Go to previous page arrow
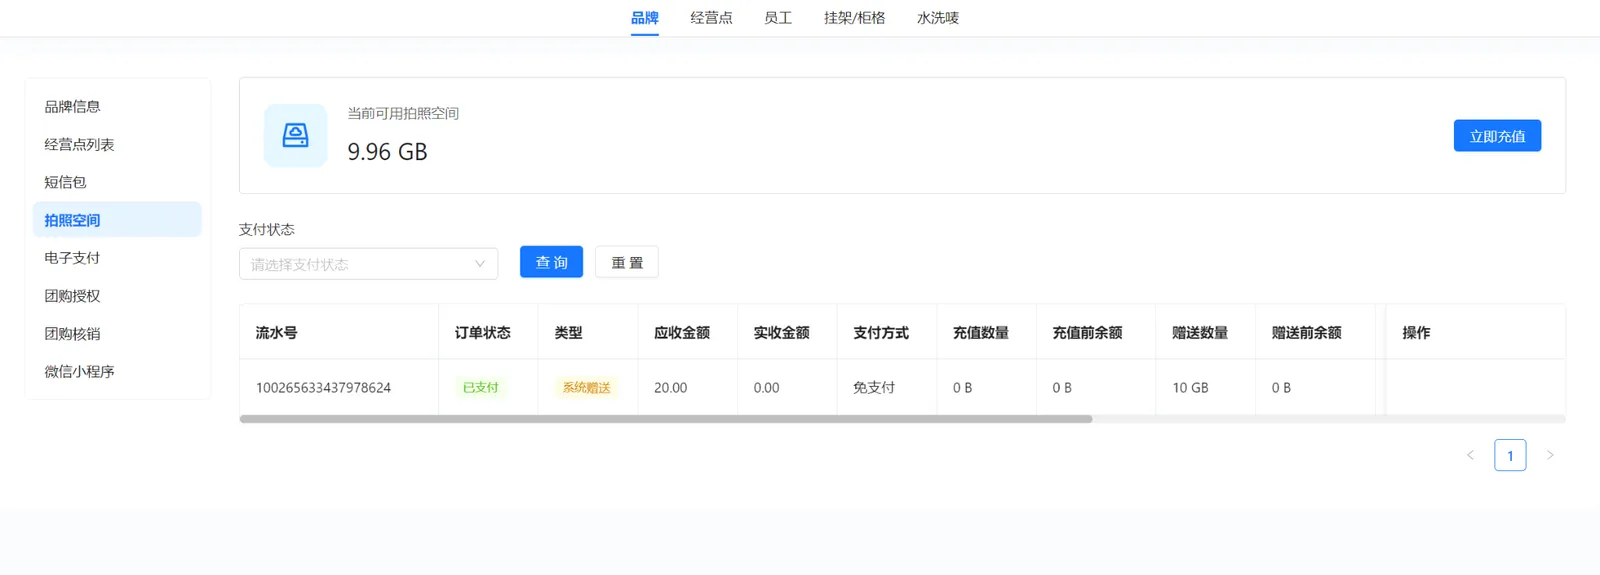The width and height of the screenshot is (1600, 575). pos(1470,455)
